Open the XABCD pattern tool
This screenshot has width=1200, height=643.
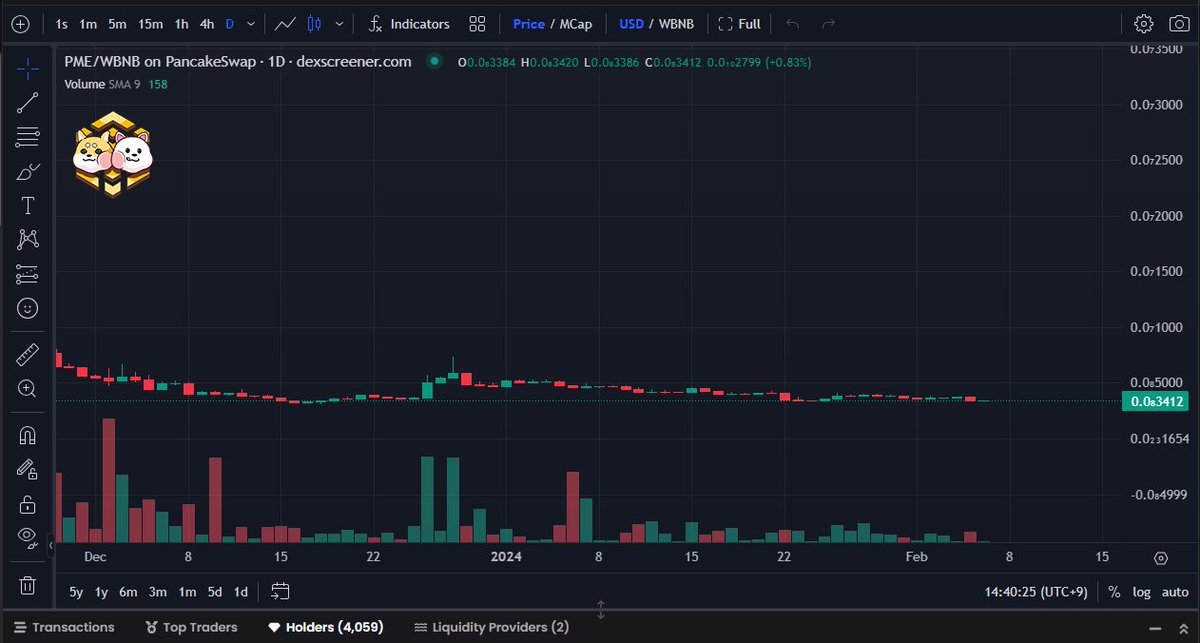coord(27,239)
